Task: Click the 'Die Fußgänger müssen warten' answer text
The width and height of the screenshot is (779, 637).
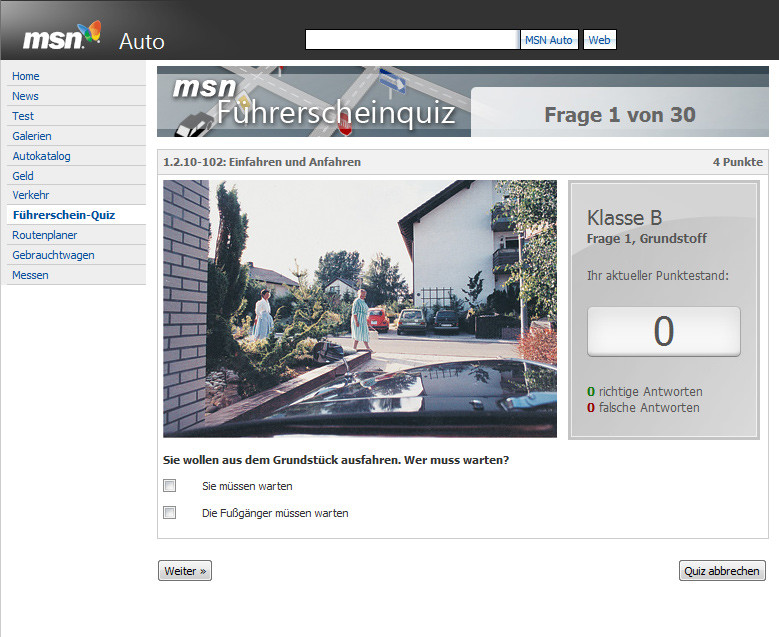Action: click(275, 513)
